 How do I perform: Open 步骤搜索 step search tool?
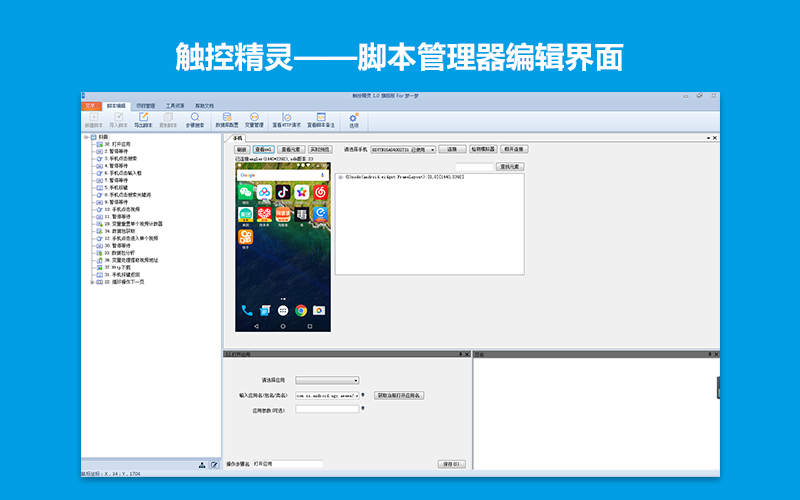pyautogui.click(x=194, y=120)
